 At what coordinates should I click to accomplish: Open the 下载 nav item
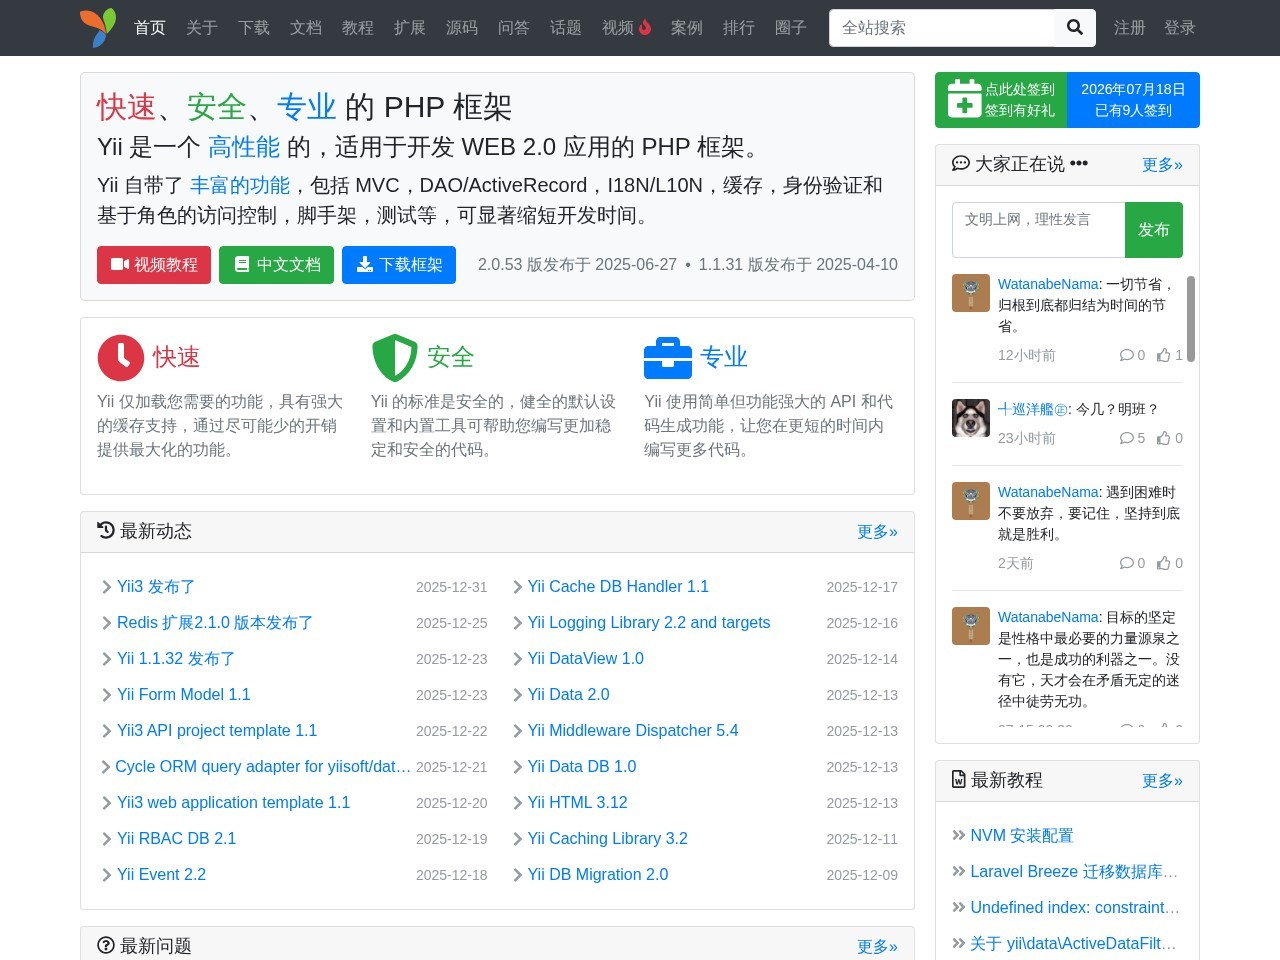pos(254,28)
